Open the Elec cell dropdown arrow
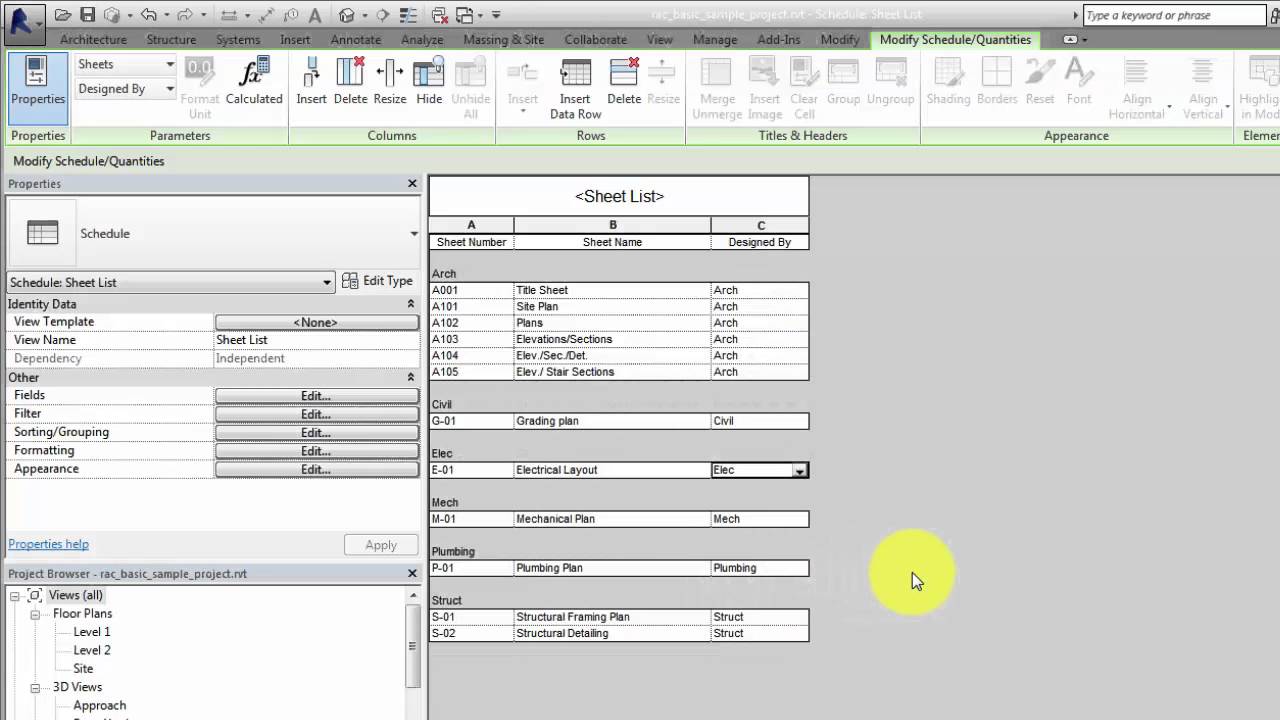This screenshot has width=1280, height=720. (799, 470)
